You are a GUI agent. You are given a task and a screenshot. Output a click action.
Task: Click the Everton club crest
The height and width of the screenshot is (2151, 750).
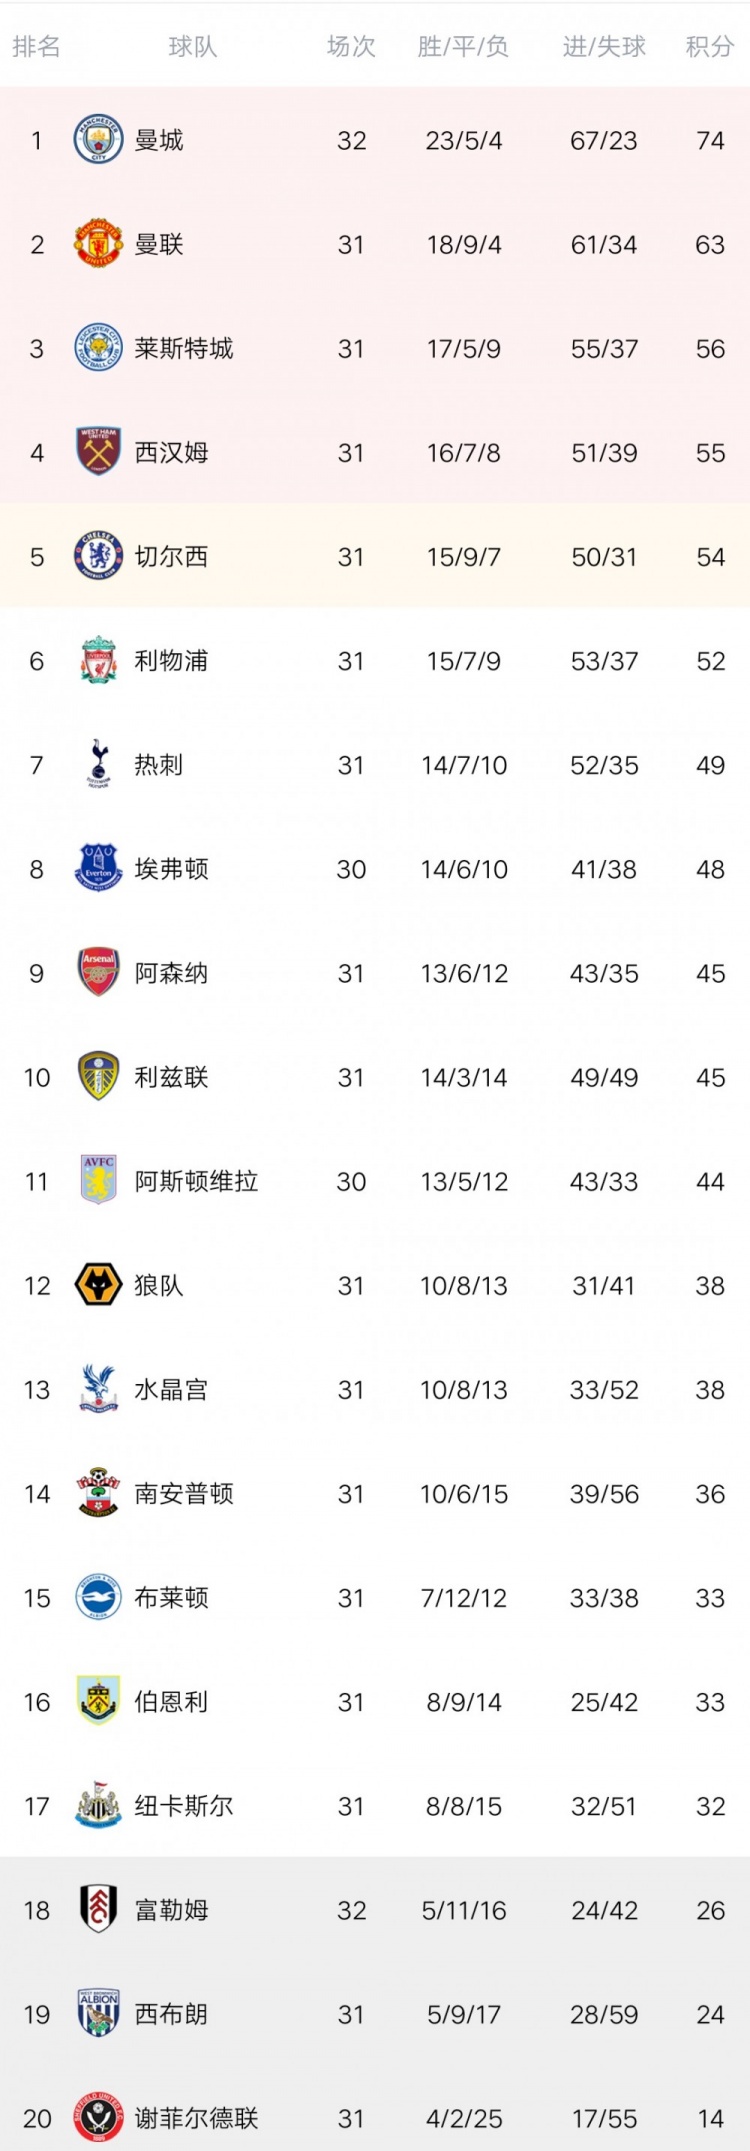coord(98,868)
